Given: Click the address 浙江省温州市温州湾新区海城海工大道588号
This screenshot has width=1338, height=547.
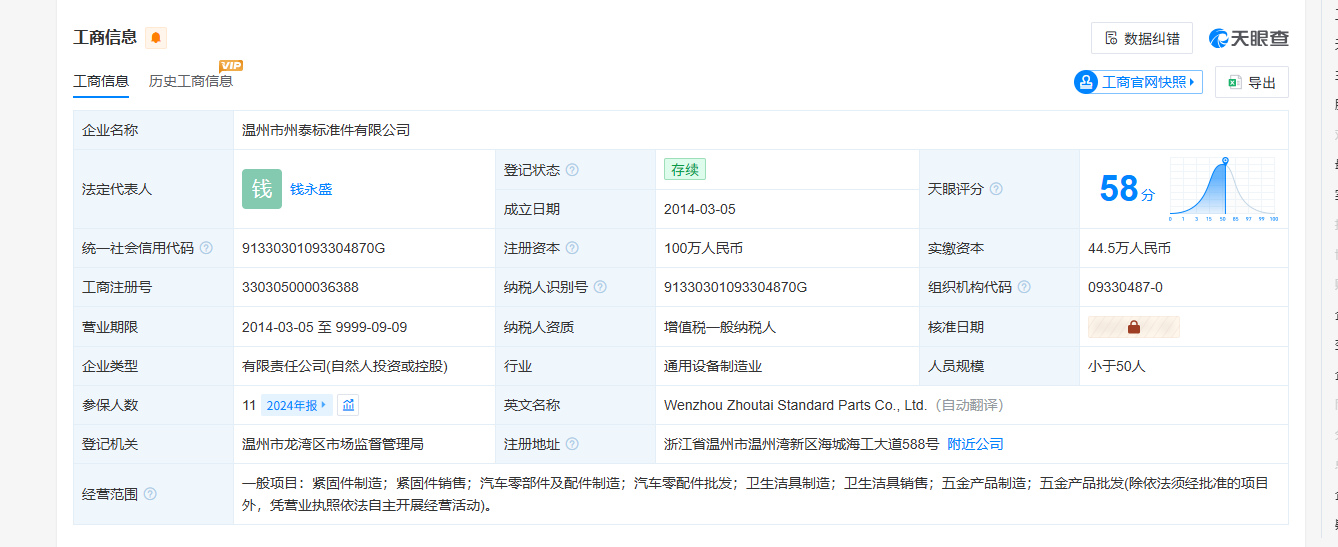Looking at the screenshot, I should pos(801,444).
